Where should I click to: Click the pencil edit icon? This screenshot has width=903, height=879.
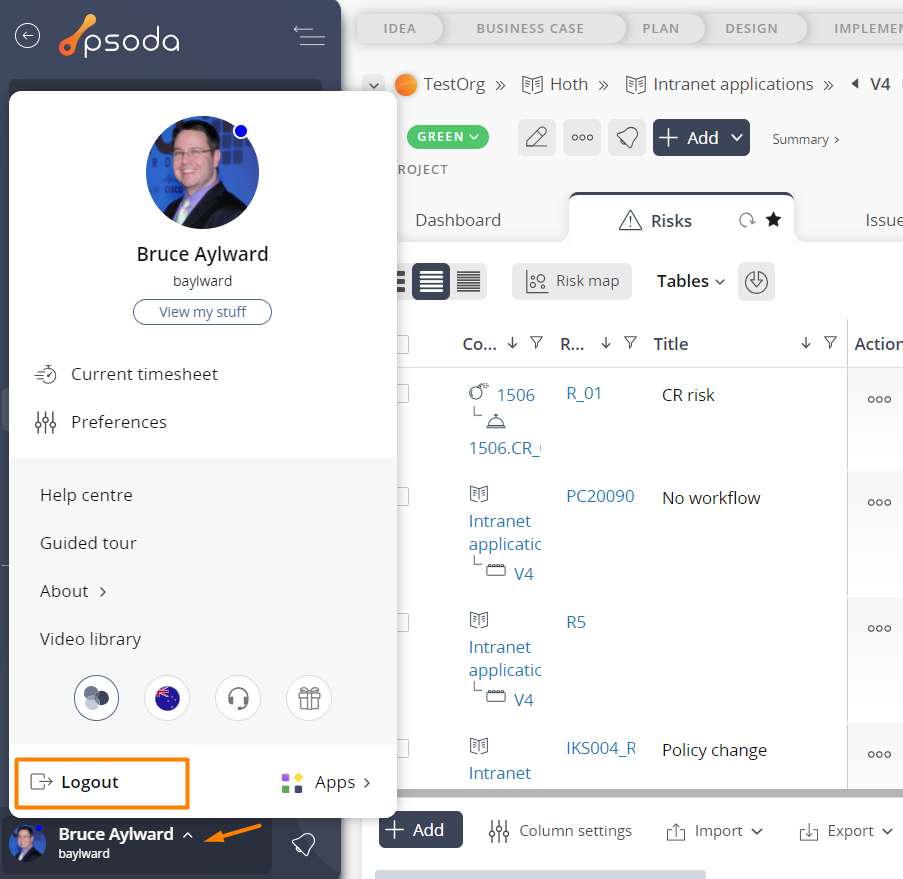(x=537, y=138)
